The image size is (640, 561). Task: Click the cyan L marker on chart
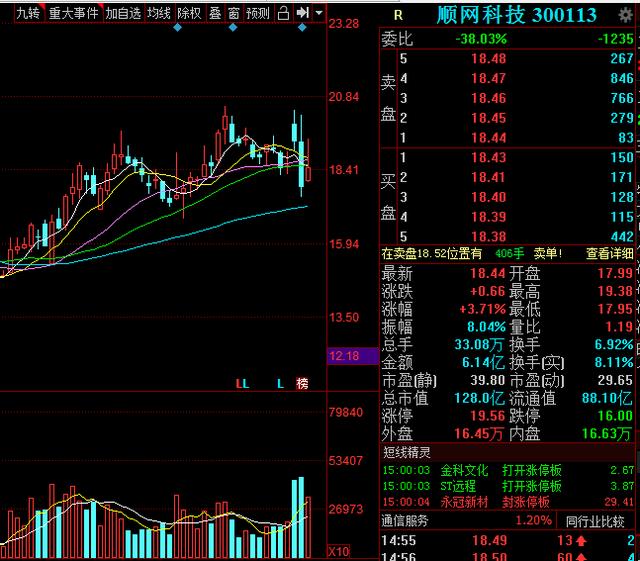pos(280,384)
